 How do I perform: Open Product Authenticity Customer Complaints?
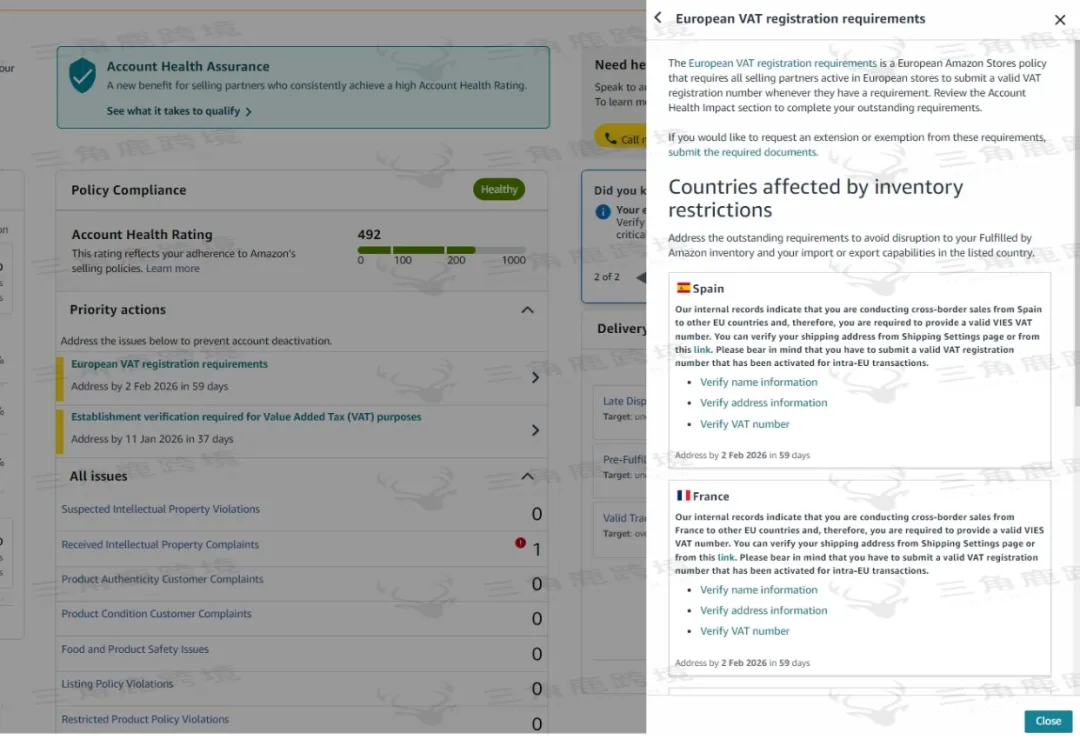coord(162,579)
